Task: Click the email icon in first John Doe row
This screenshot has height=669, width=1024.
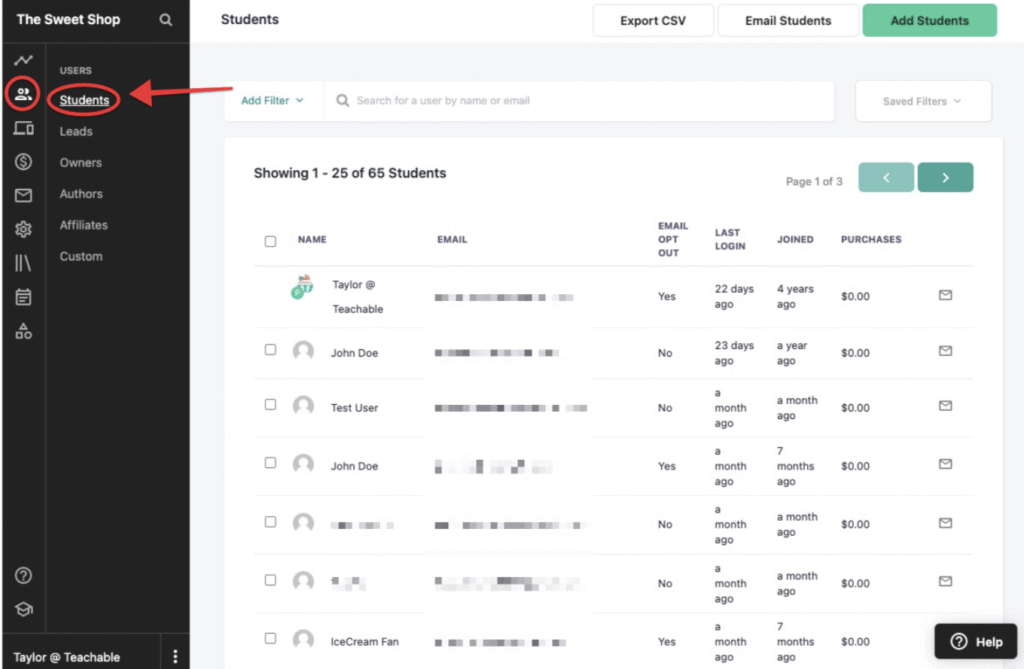Action: click(x=945, y=351)
